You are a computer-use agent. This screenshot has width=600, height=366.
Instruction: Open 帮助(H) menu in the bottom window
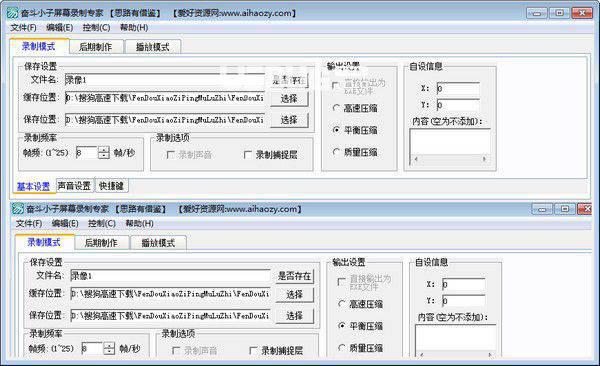[139, 224]
